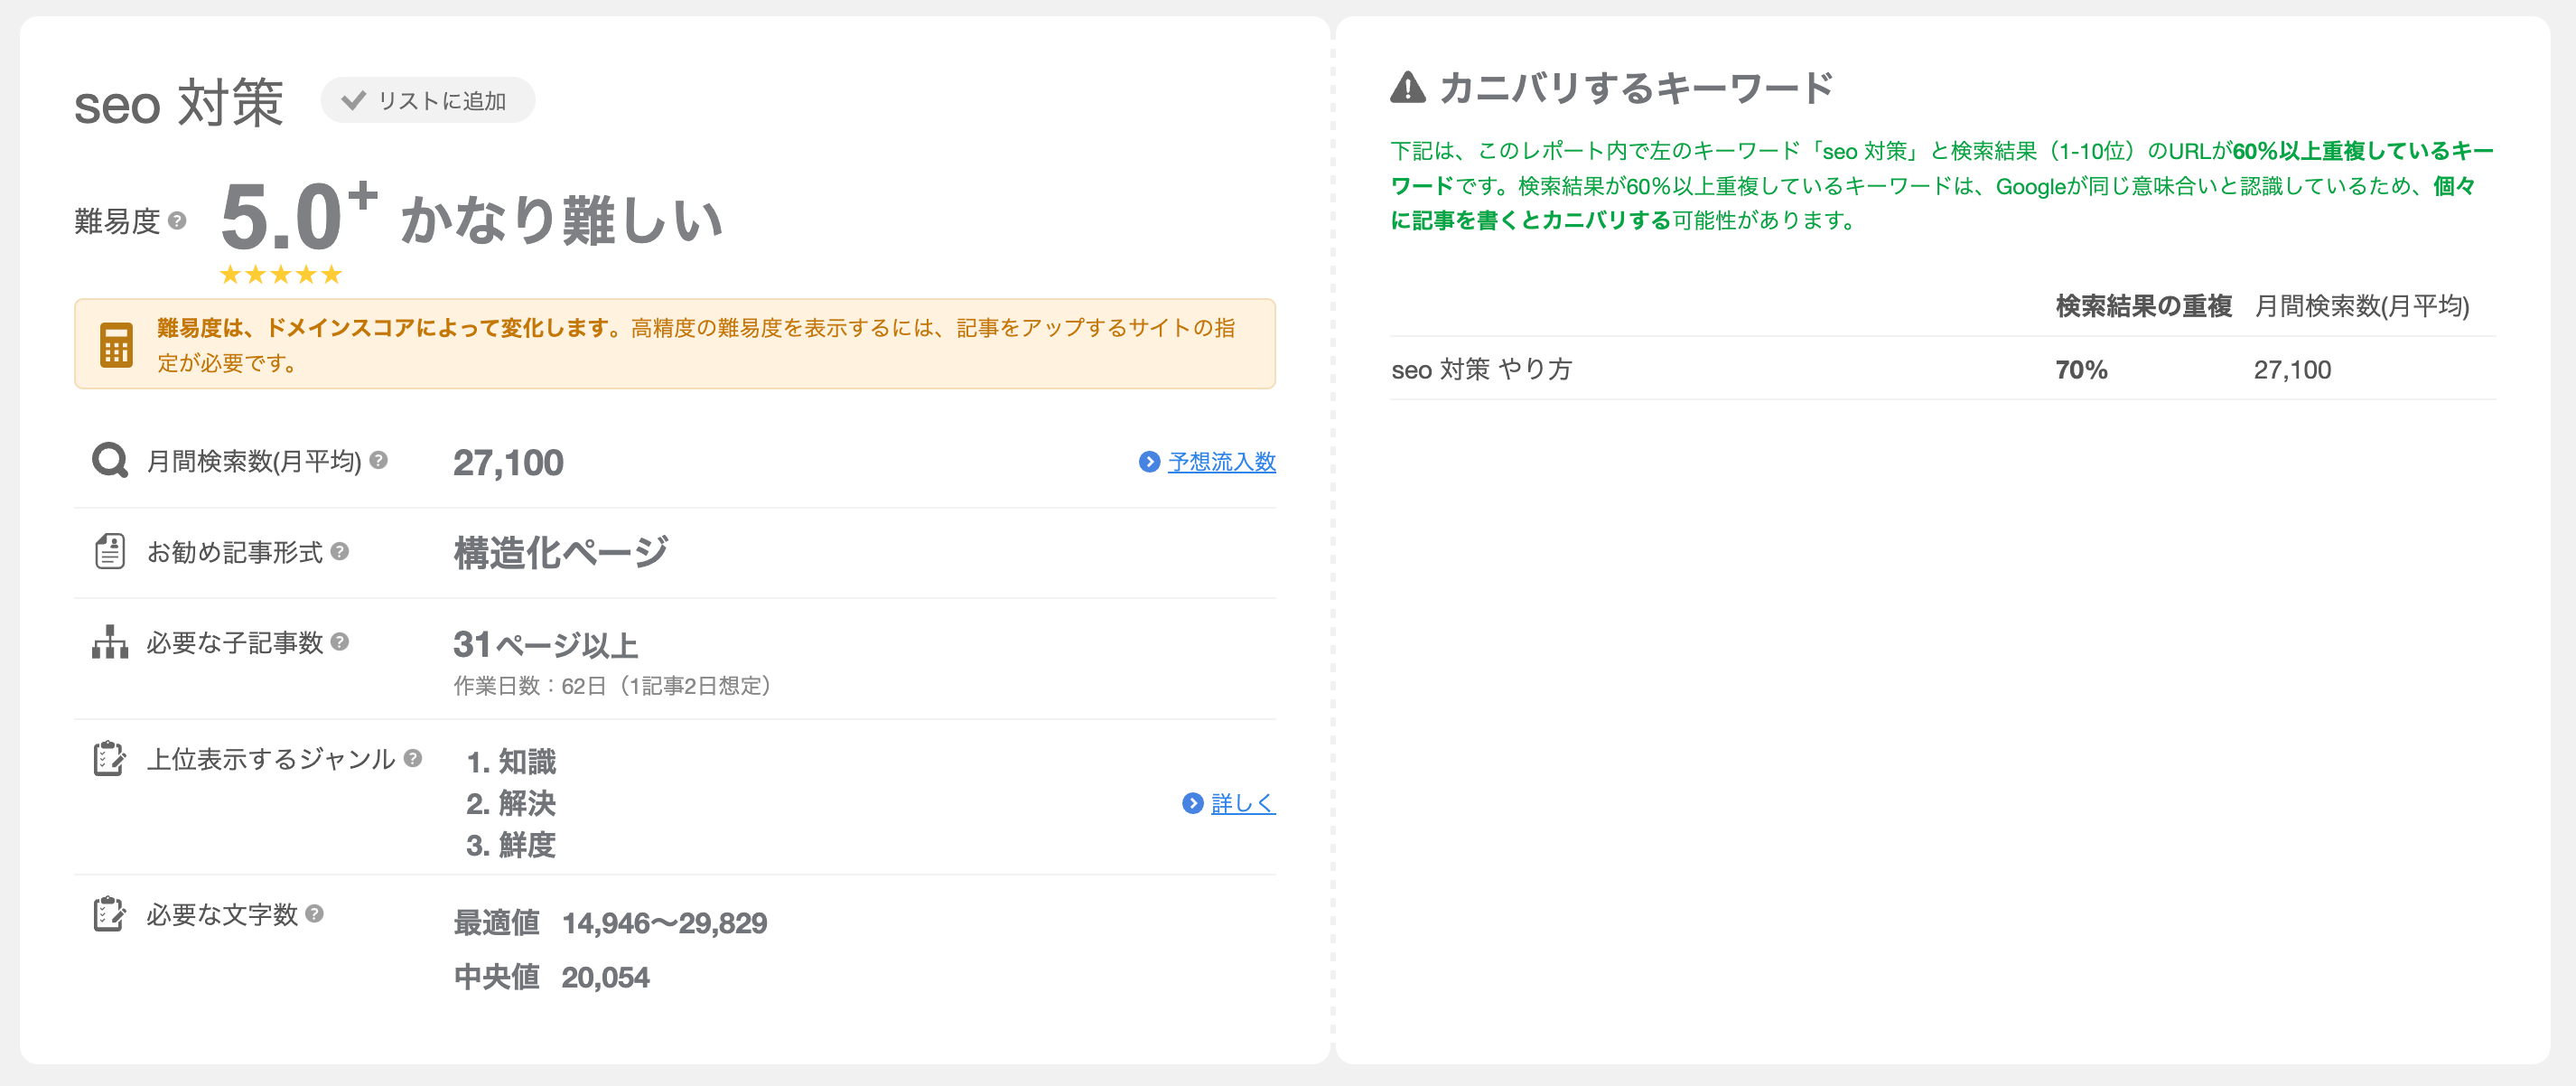2576x1086 pixels.
Task: Click the seo 対策 keyword title
Action: (x=179, y=103)
